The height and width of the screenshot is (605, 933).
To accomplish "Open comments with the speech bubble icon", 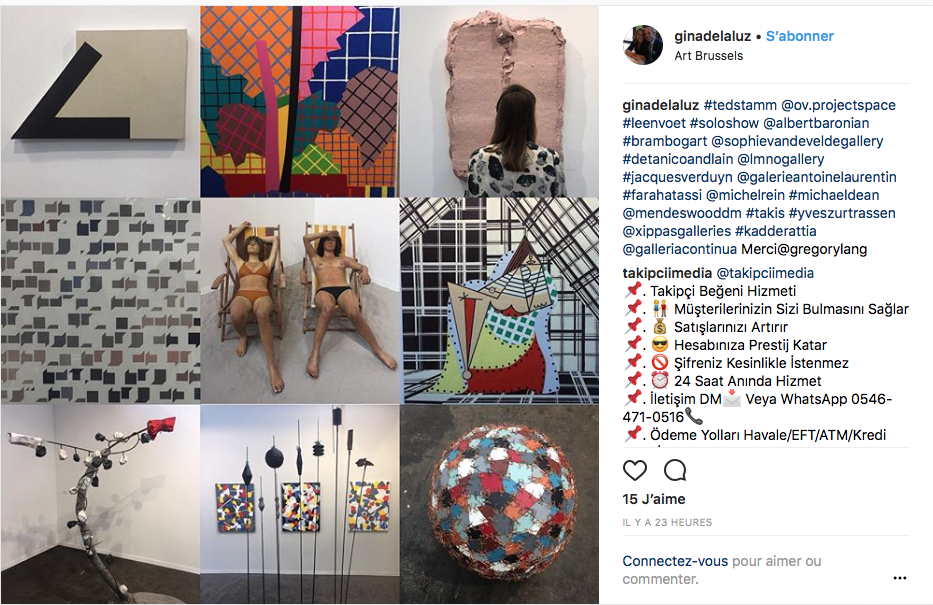I will [x=675, y=471].
